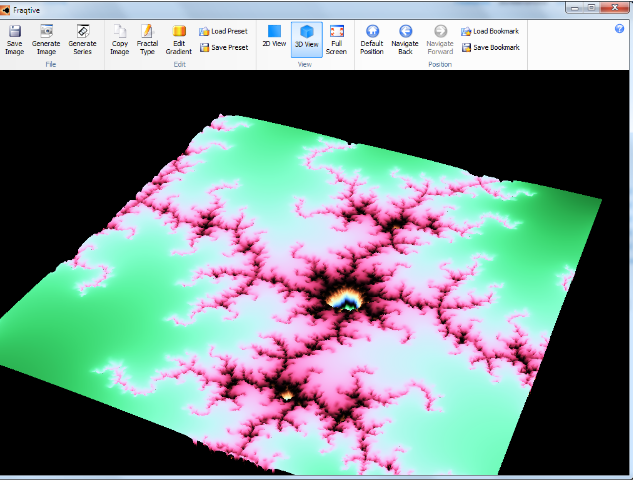
Task: Copy Image to clipboard
Action: pyautogui.click(x=119, y=39)
